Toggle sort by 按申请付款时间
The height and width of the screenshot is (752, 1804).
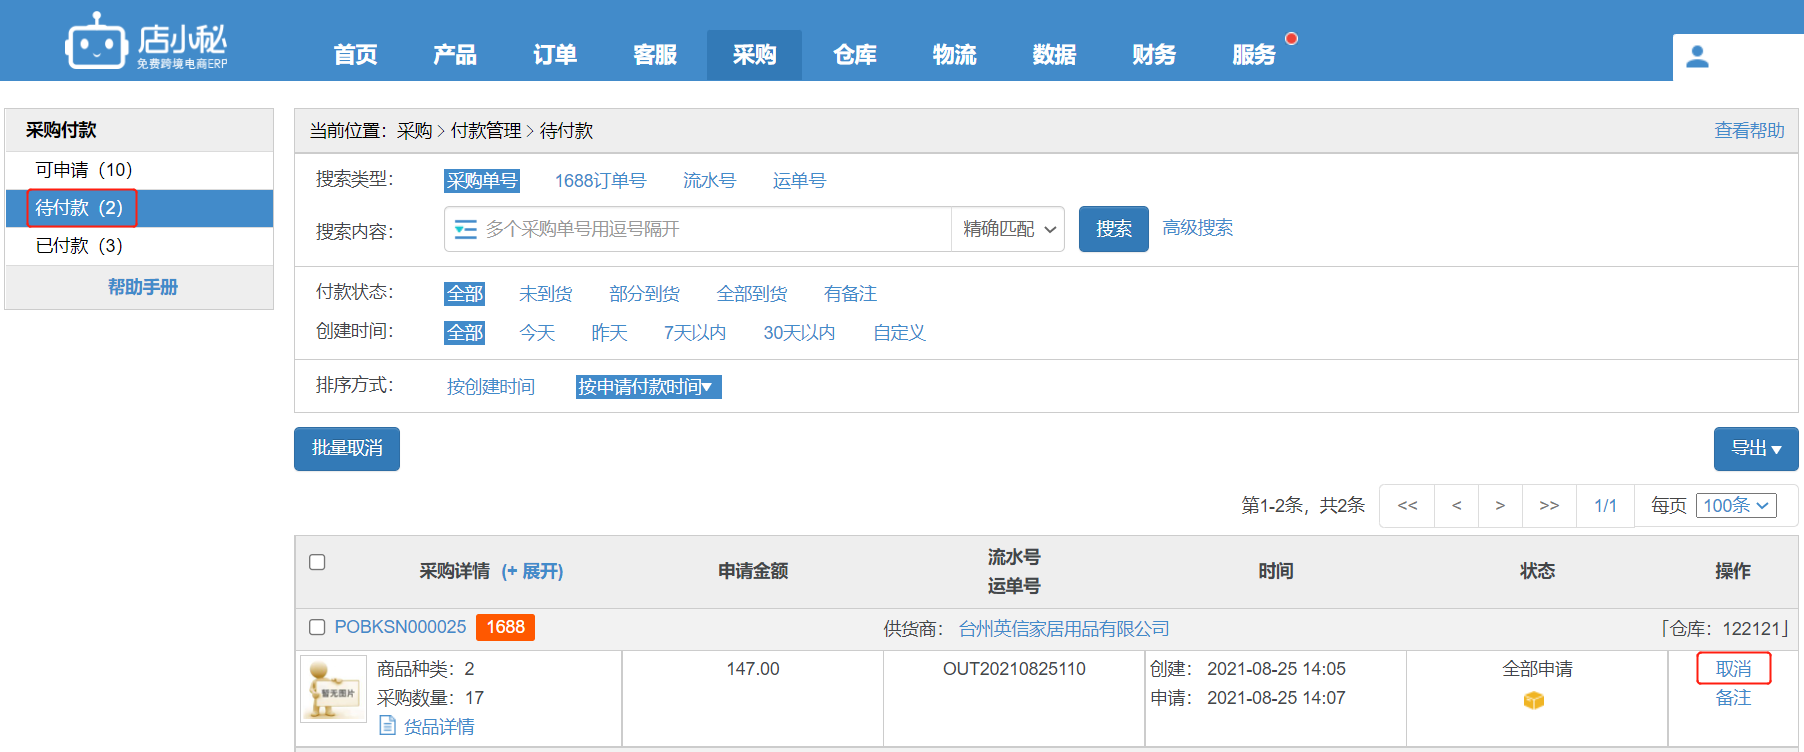click(x=648, y=387)
